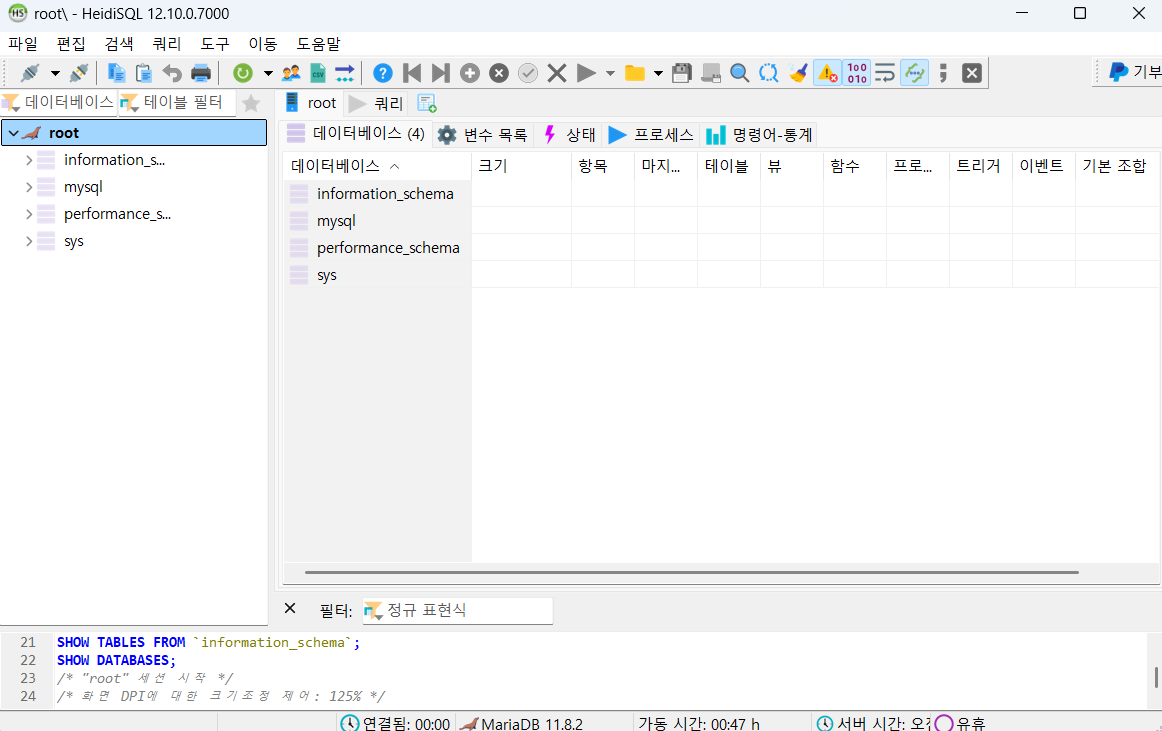The image size is (1162, 731).
Task: Expand information_s... node in tree
Action: (29, 160)
